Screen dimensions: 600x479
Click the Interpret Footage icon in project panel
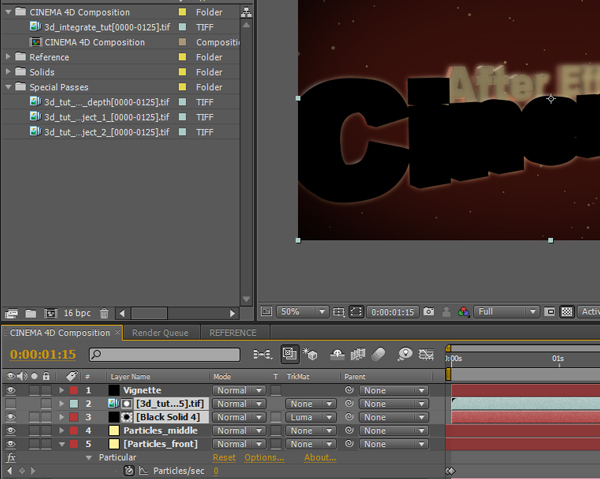11,314
